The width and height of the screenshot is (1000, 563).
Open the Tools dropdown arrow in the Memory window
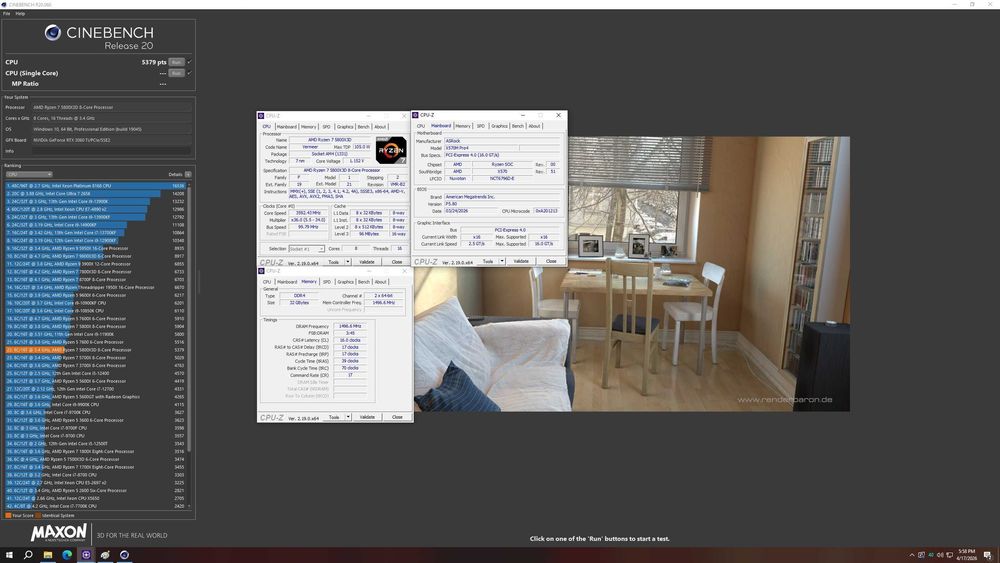[348, 417]
